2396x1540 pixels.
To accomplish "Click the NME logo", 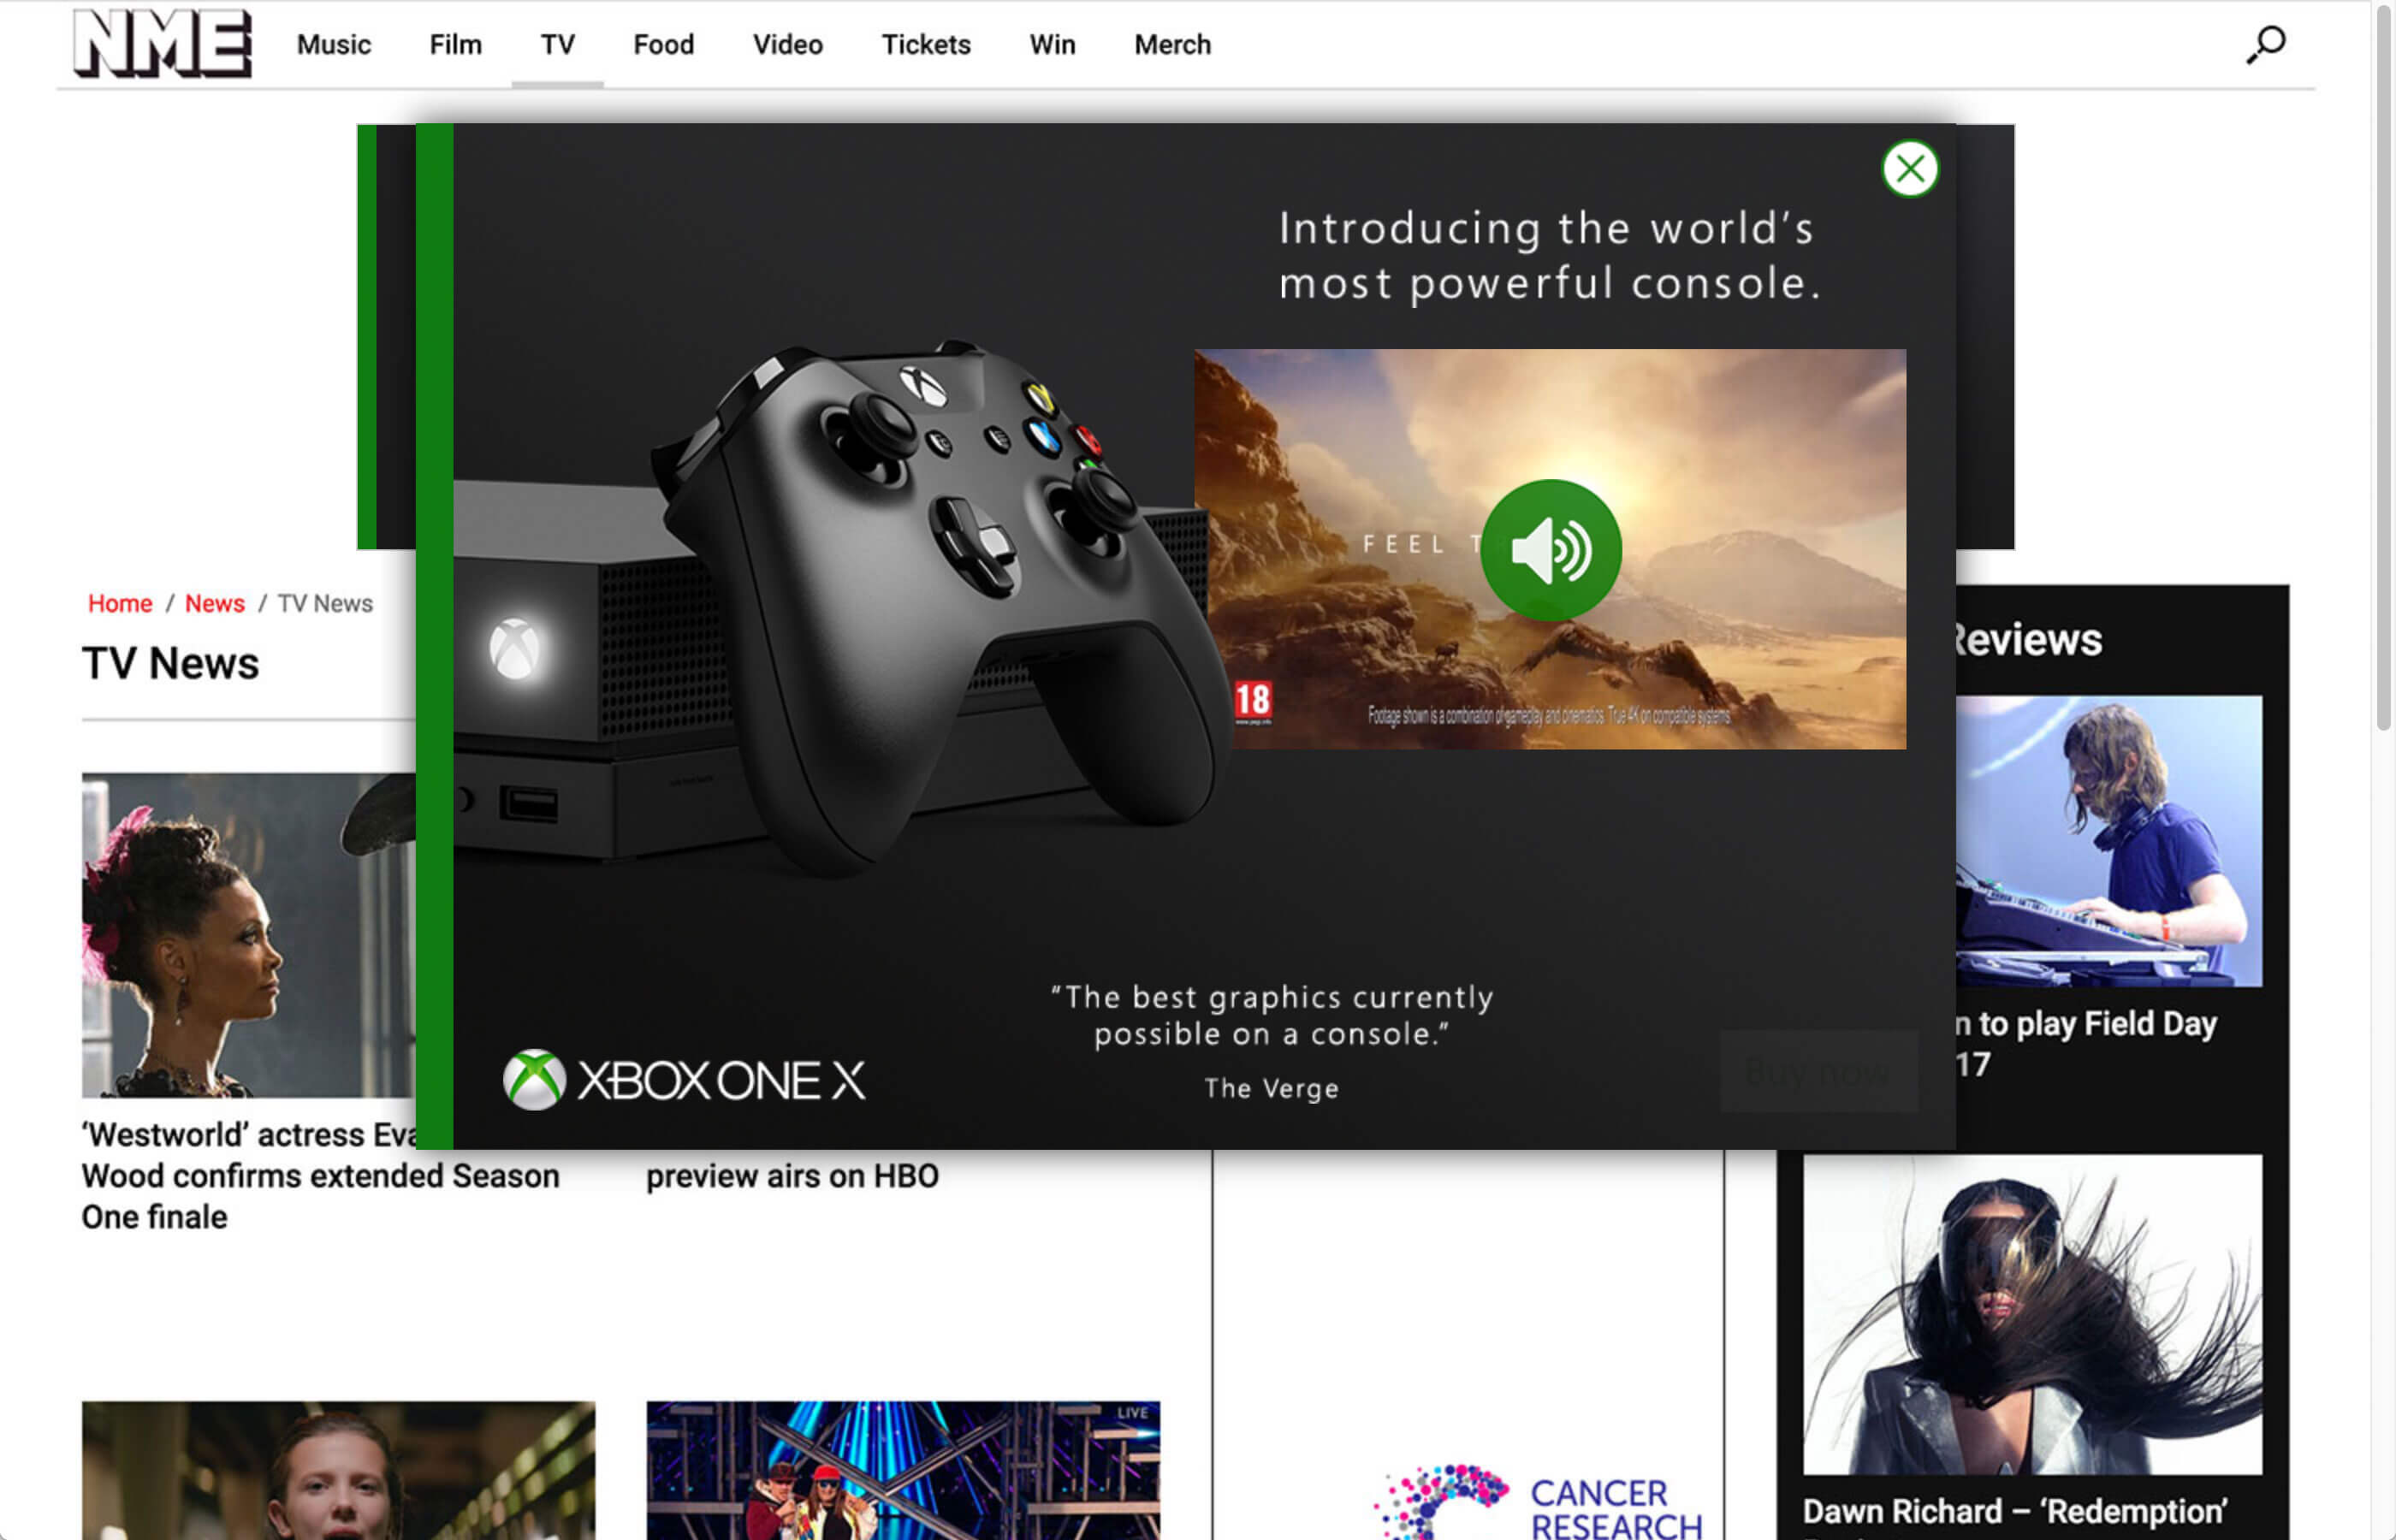I will coord(163,44).
